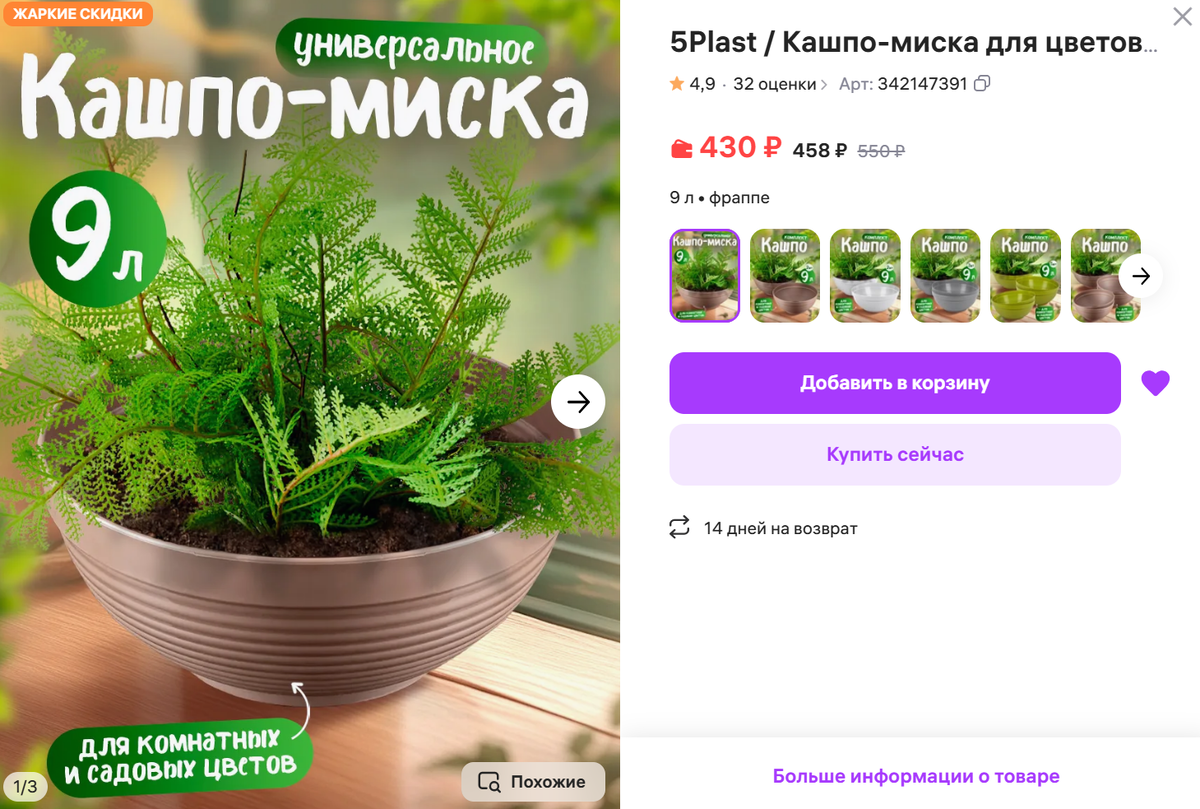Select the second brown bowl thumbnail
The image size is (1200, 809).
click(785, 276)
